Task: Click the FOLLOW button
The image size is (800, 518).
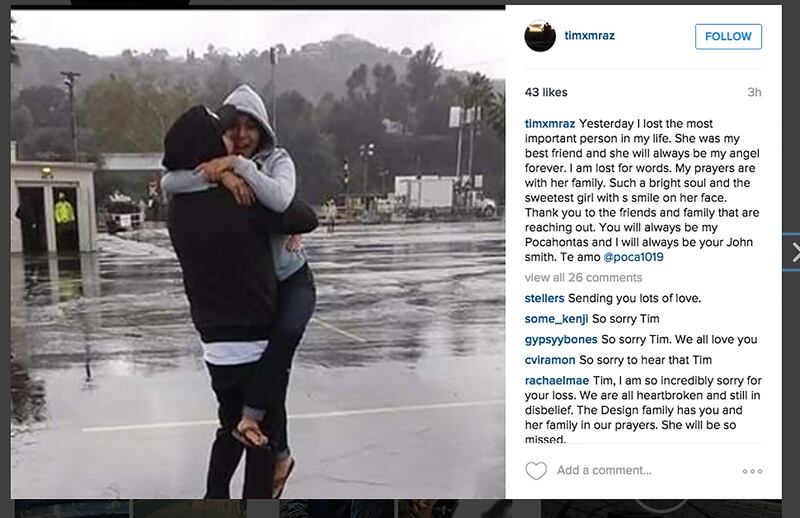Action: [728, 36]
